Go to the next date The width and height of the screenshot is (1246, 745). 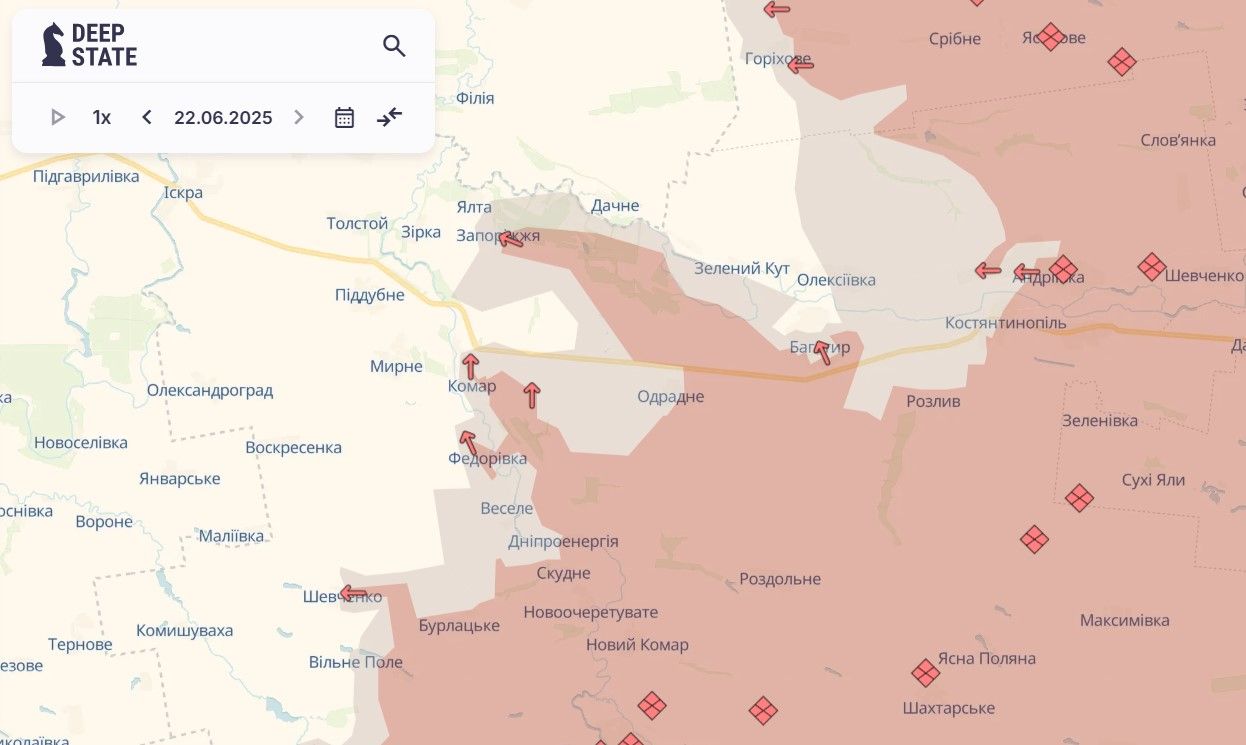298,118
